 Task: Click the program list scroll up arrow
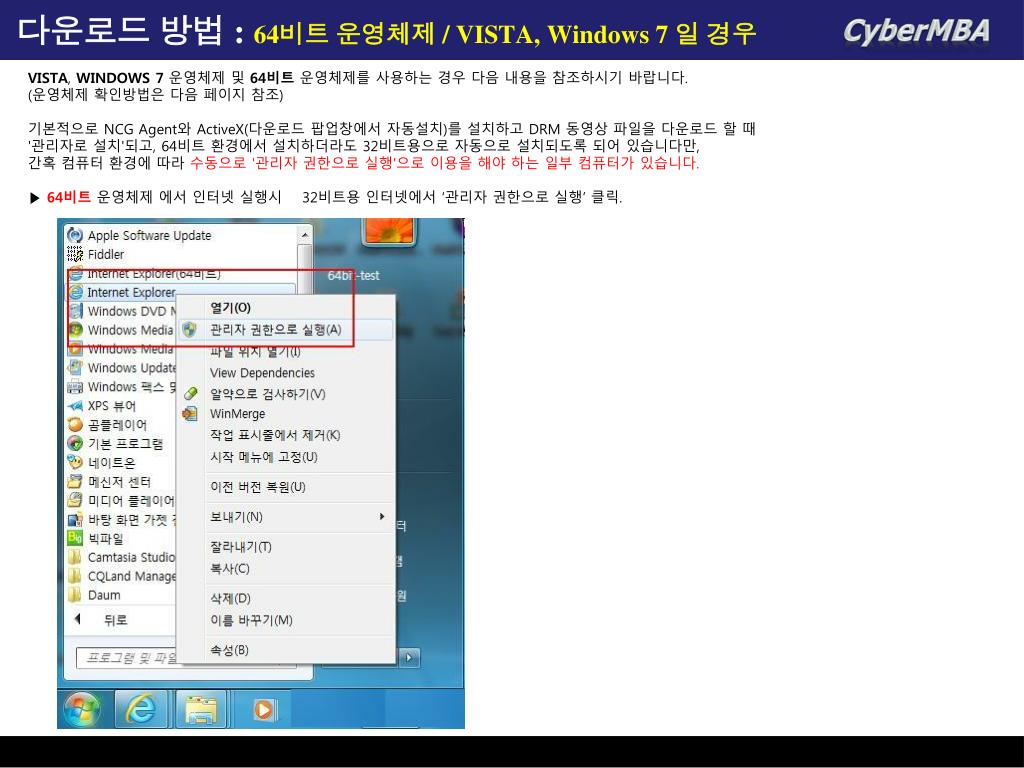[304, 234]
